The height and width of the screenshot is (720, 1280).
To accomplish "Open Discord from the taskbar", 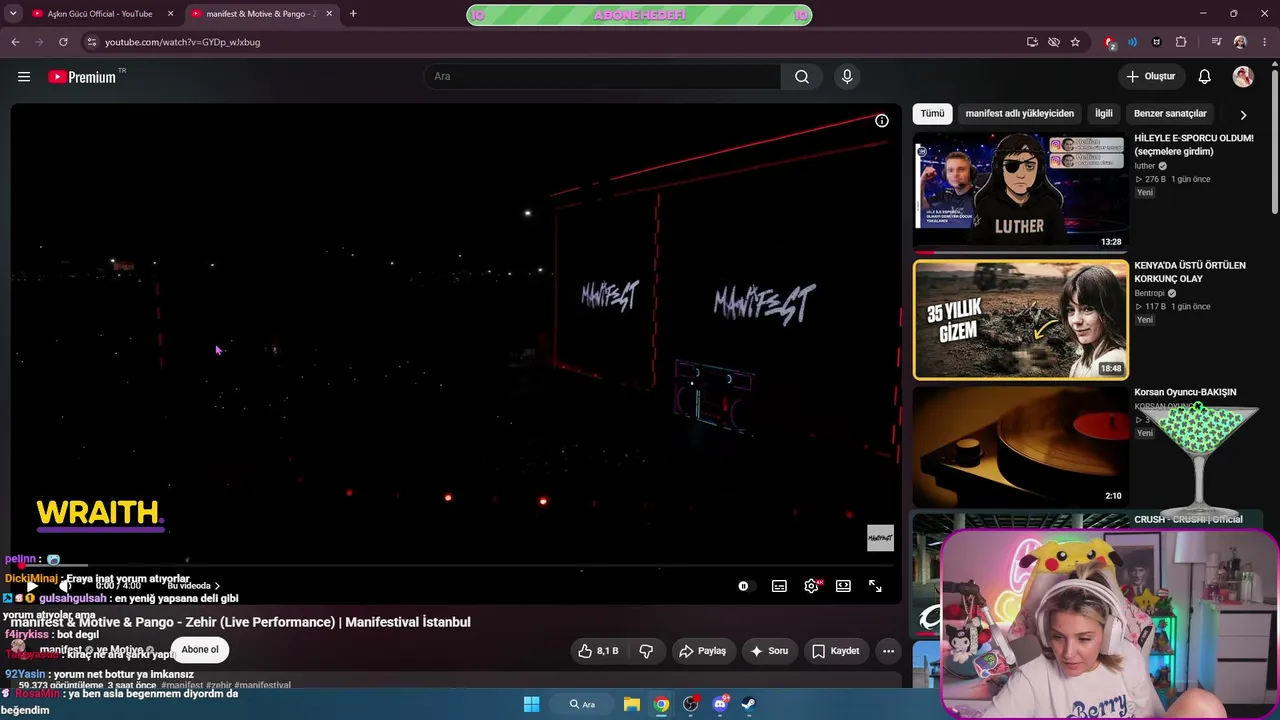I will pyautogui.click(x=720, y=704).
